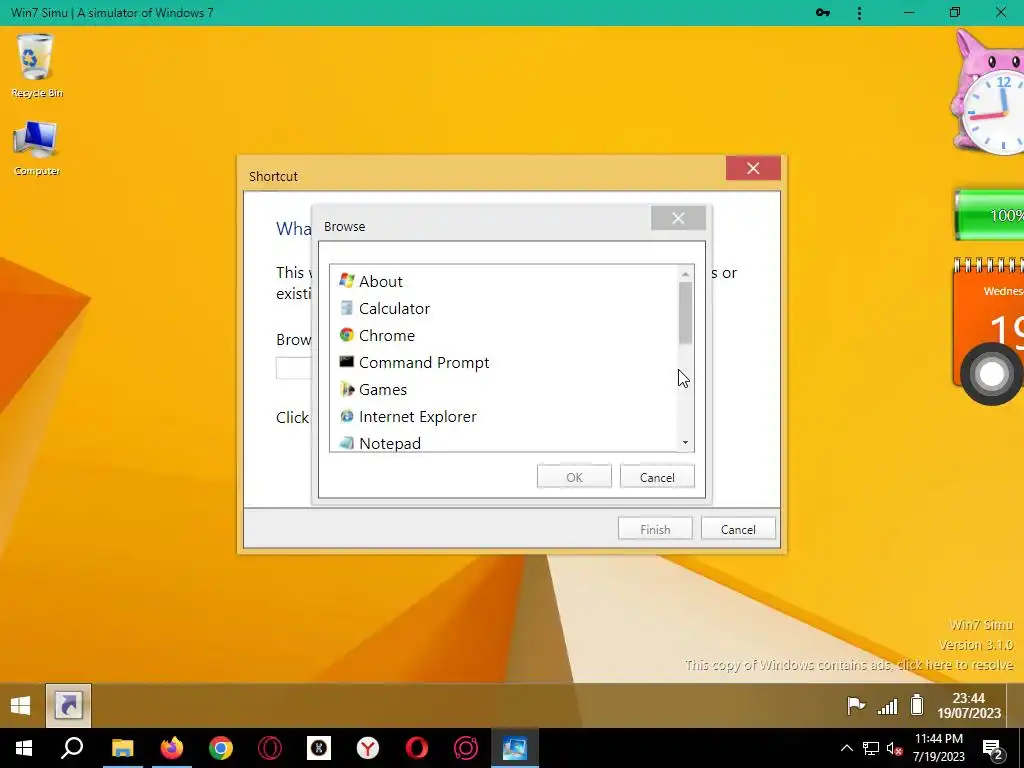Click the key icon in title bar
Image resolution: width=1024 pixels, height=768 pixels.
pos(823,12)
